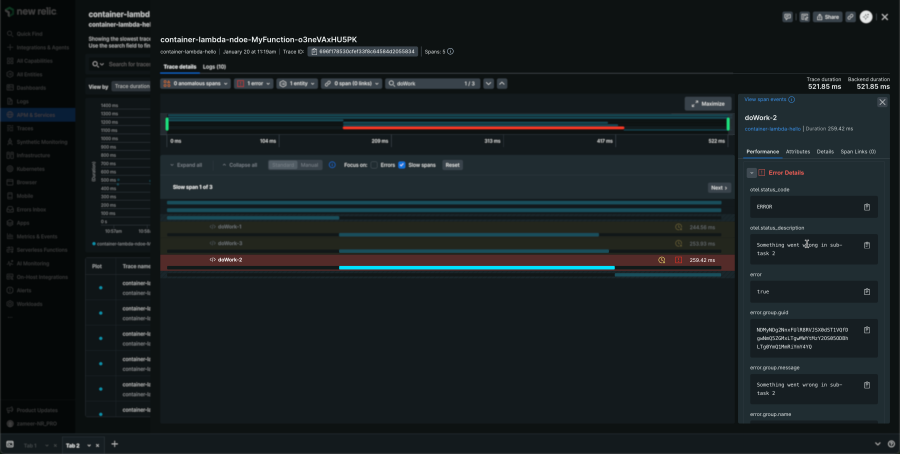The image size is (900, 454).
Task: Copy the permalink with the link icon
Action: click(x=849, y=17)
